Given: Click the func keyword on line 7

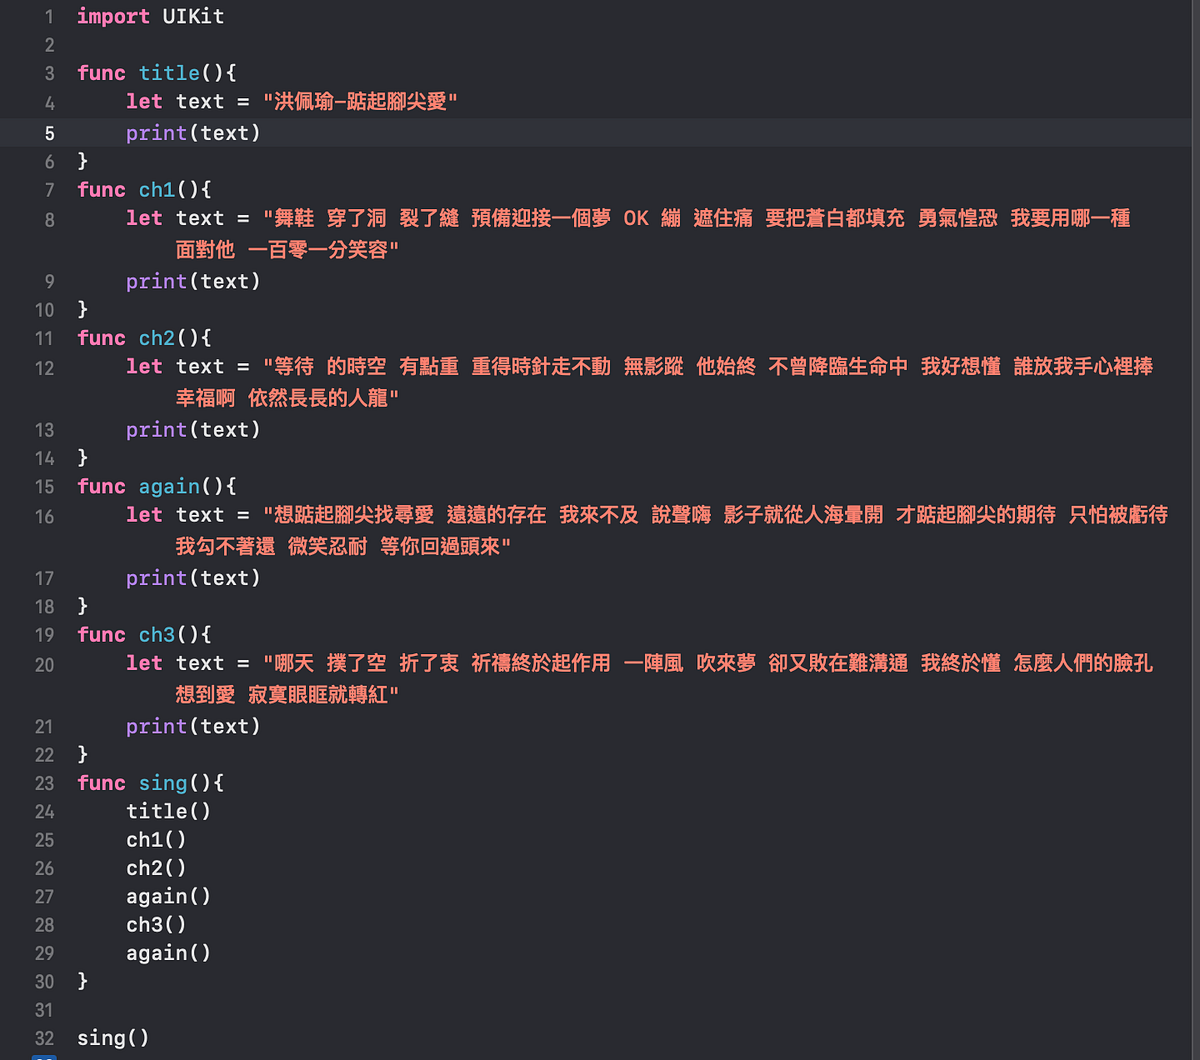Looking at the screenshot, I should (x=100, y=189).
